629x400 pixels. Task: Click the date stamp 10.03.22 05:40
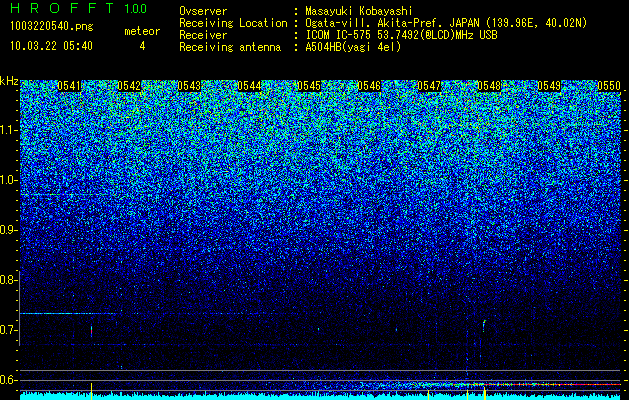pyautogui.click(x=51, y=46)
